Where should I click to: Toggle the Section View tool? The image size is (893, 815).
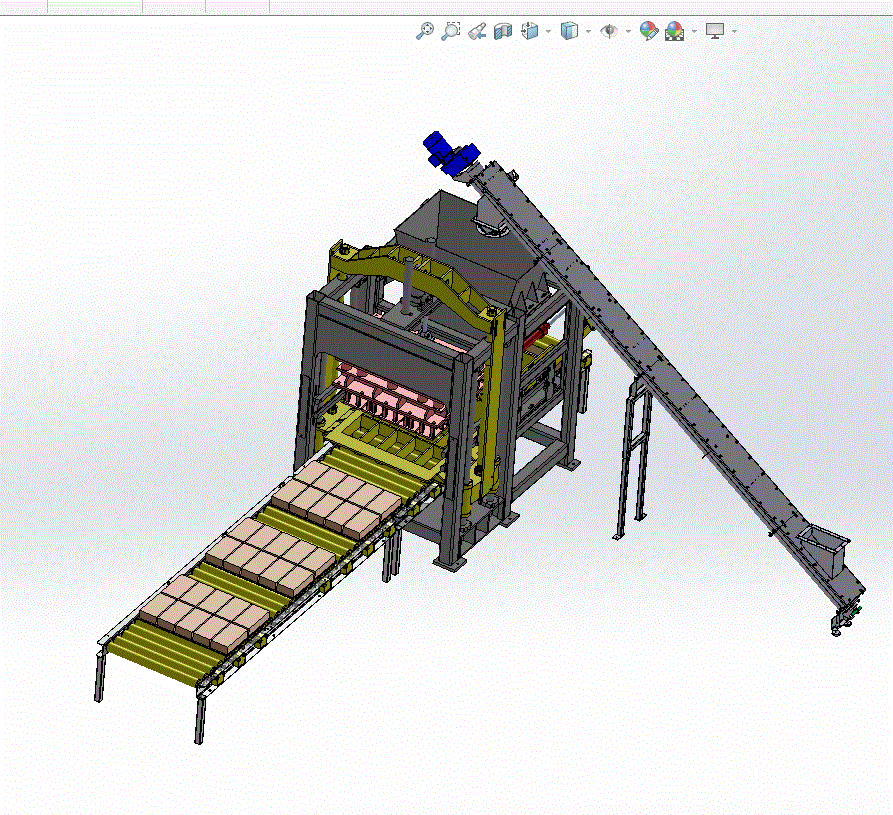(x=503, y=31)
